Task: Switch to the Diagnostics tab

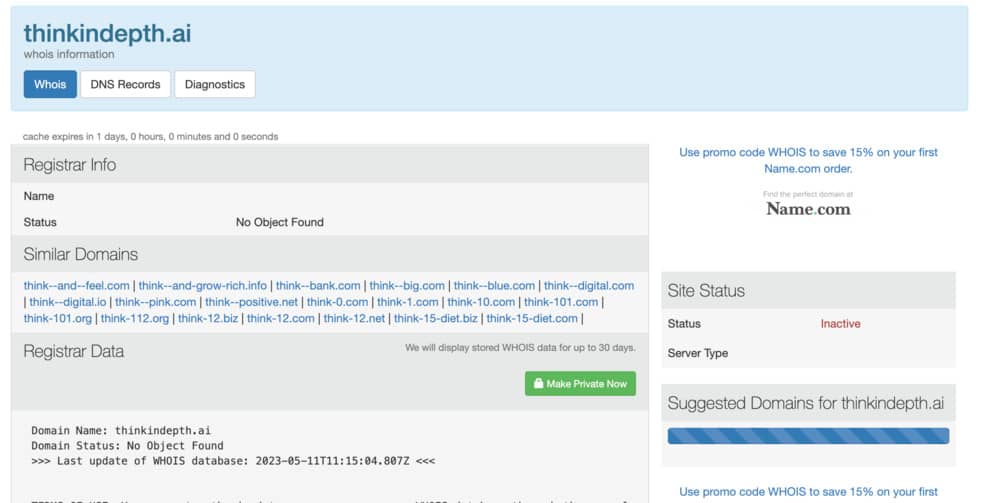Action: [x=214, y=84]
